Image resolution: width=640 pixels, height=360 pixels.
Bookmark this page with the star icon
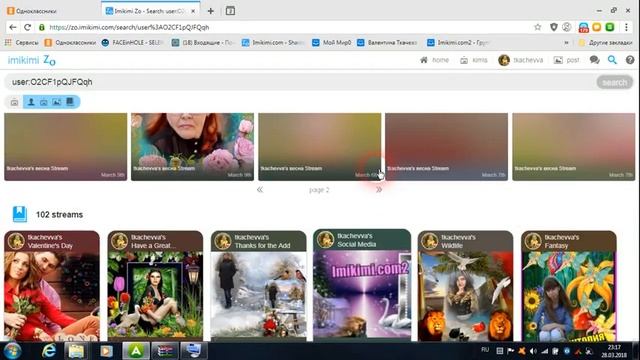538,27
